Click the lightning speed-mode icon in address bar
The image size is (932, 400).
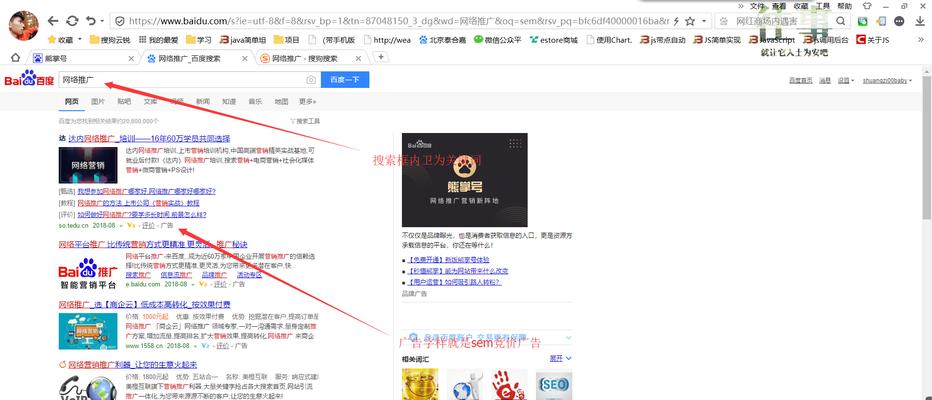(x=675, y=21)
